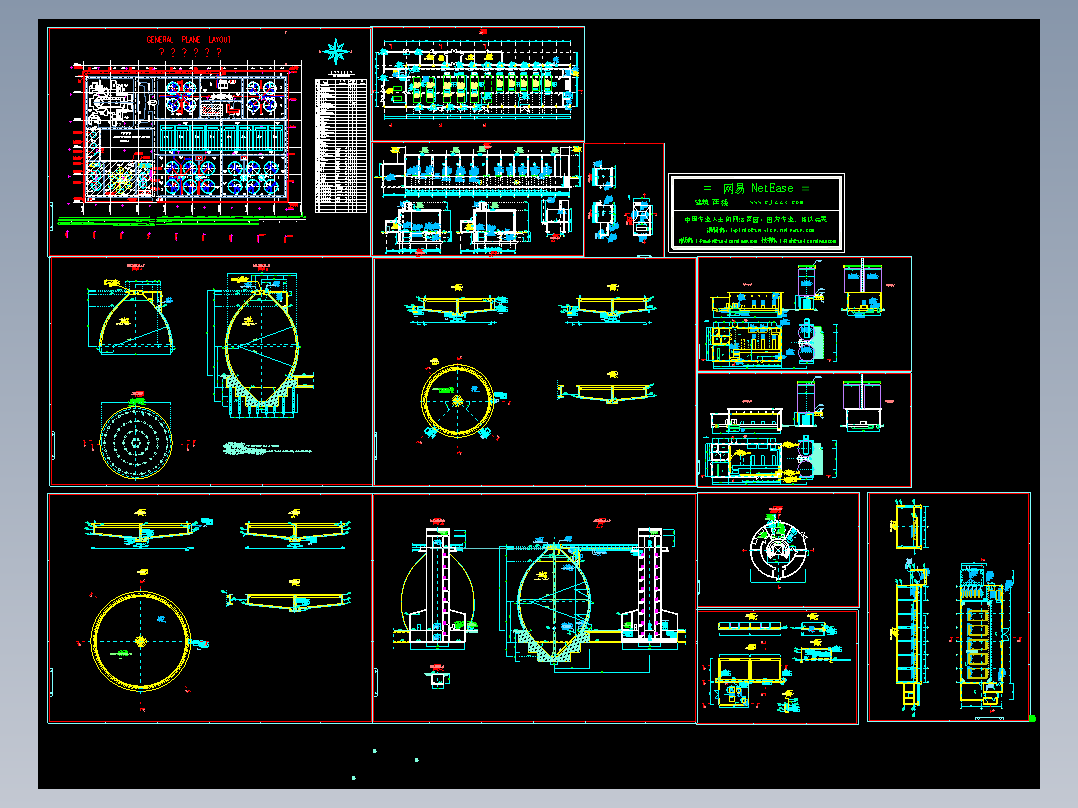Select the building legend table beside the layout
Image resolution: width=1078 pixels, height=808 pixels.
click(341, 145)
